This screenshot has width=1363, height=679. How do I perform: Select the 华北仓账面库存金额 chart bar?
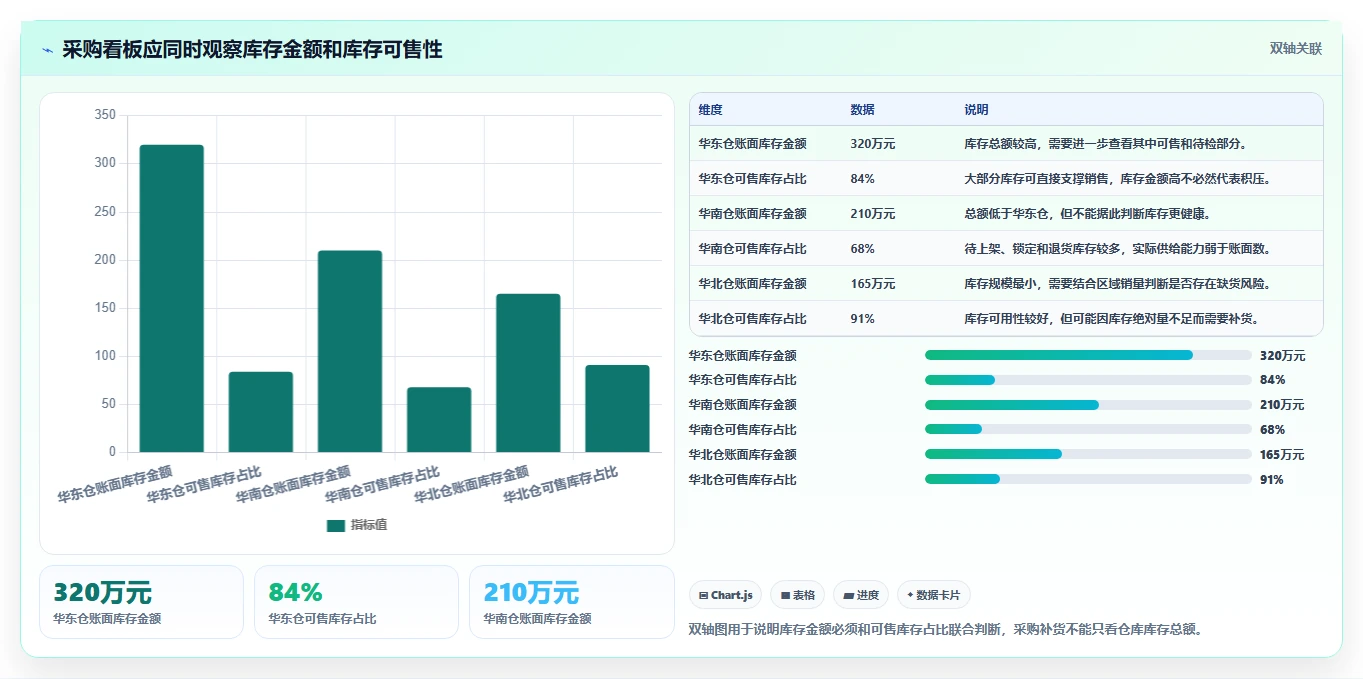[528, 373]
